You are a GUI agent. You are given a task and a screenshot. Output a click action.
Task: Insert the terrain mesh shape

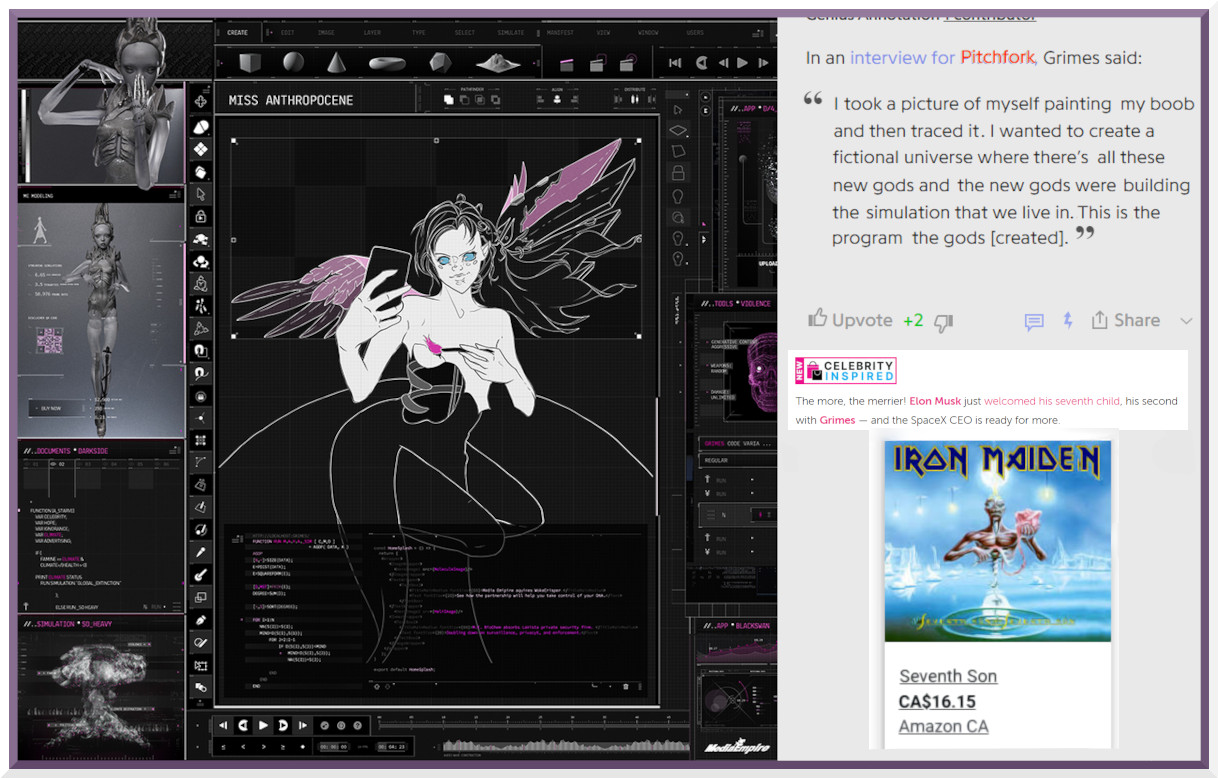point(497,63)
